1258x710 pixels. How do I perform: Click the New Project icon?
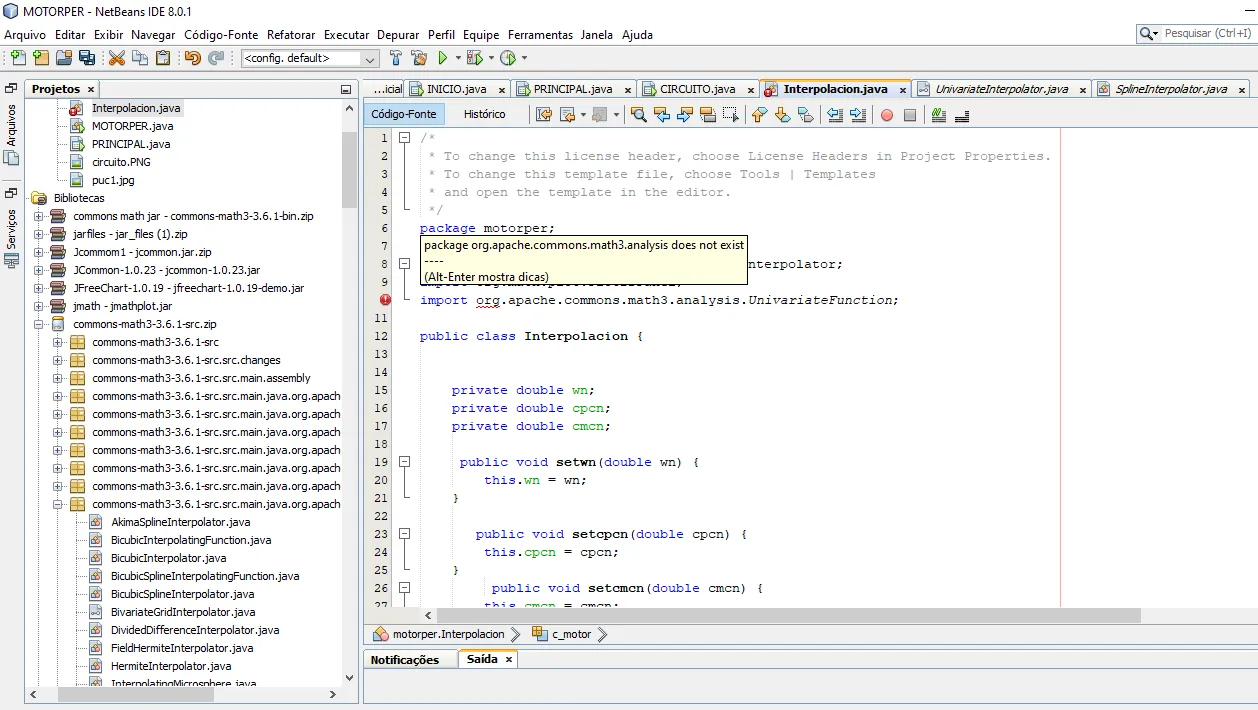click(x=40, y=58)
